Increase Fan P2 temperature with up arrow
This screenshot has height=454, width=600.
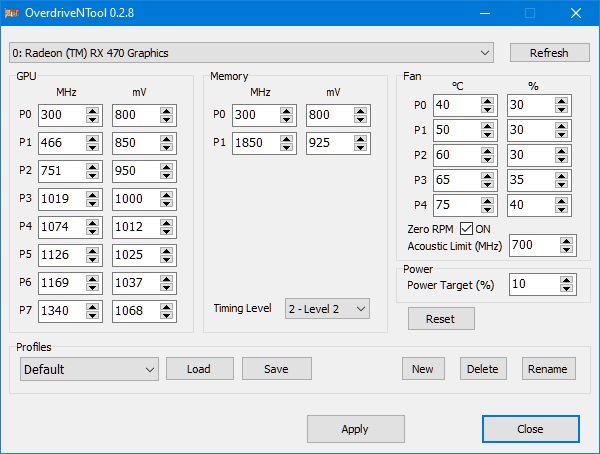click(x=488, y=151)
